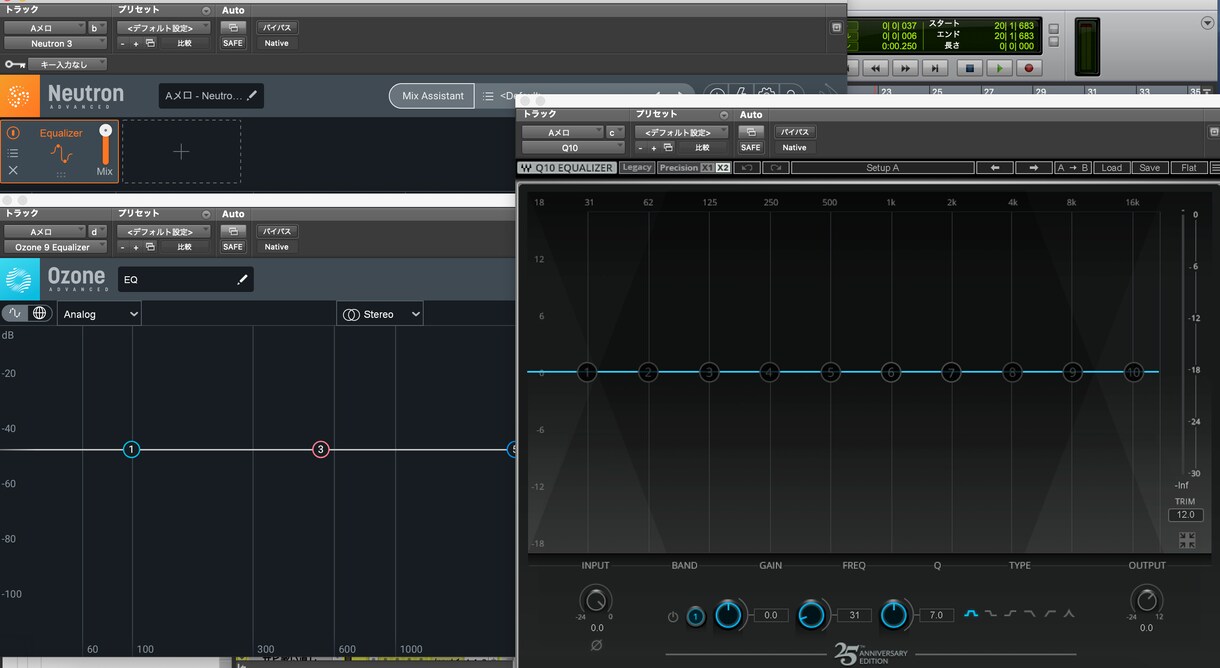The width and height of the screenshot is (1220, 668).
Task: Click Native in the Neutron window header
Action: click(x=276, y=43)
